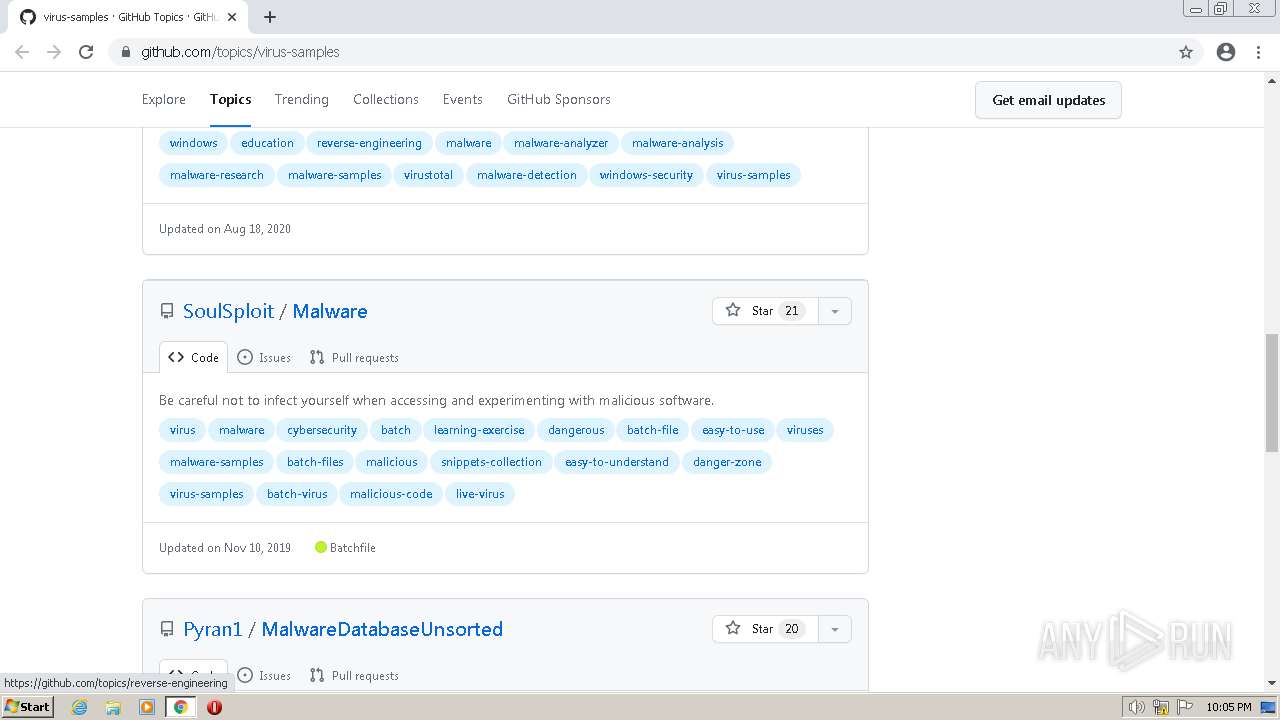This screenshot has width=1280, height=720.
Task: Open Pull requests of SoulSploit Malware
Action: [354, 357]
